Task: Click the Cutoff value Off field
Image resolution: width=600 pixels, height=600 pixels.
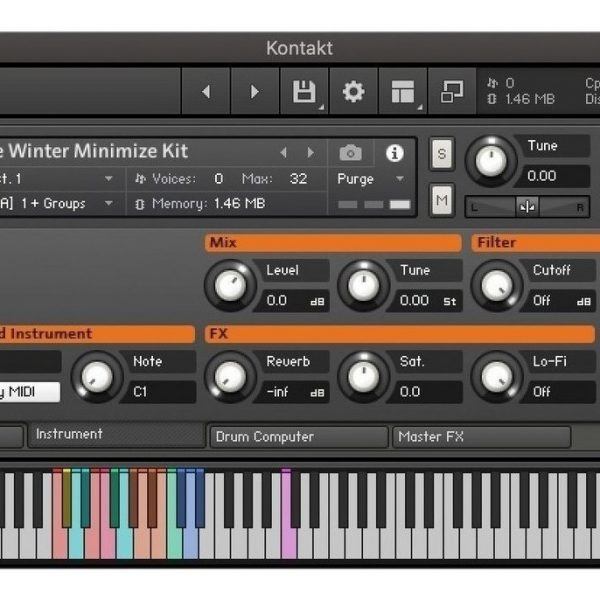Action: [x=559, y=301]
